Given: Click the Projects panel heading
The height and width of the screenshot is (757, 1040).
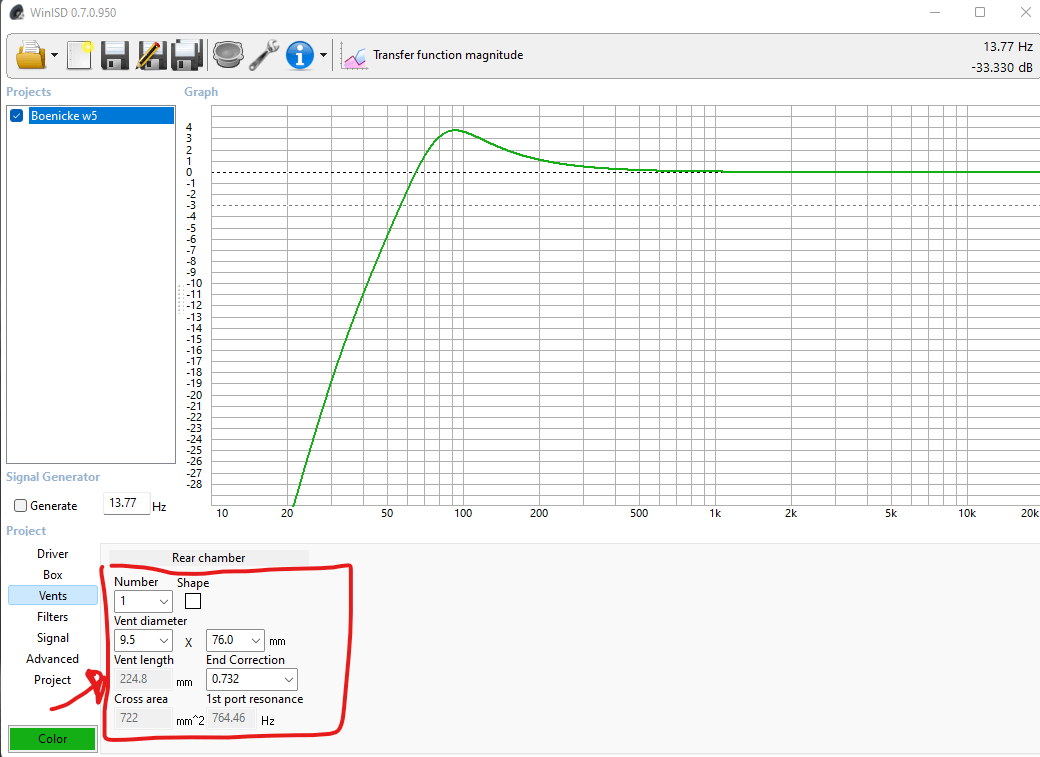Looking at the screenshot, I should [29, 92].
